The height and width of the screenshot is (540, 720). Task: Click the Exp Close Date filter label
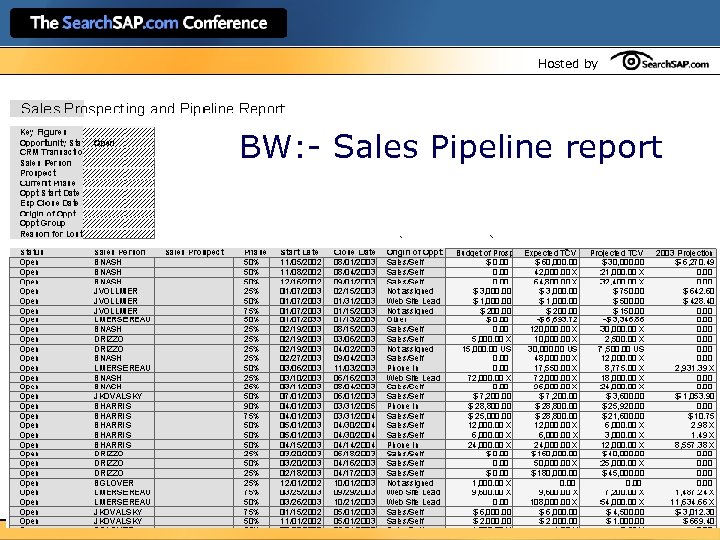[x=49, y=203]
